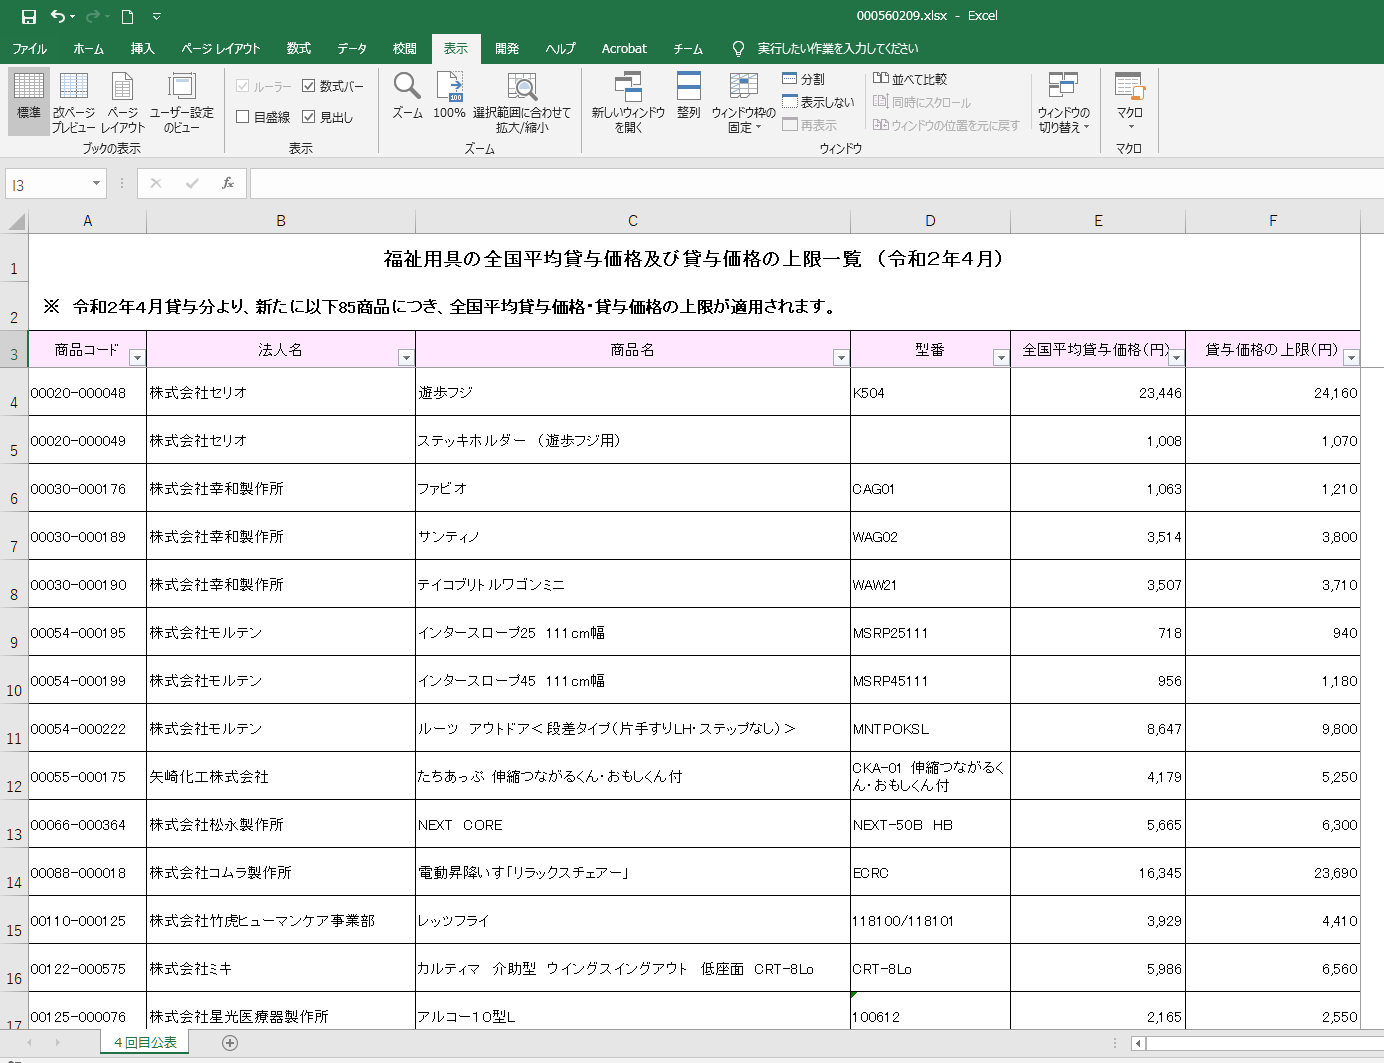The width and height of the screenshot is (1384, 1063).
Task: Click the Save icon in quick access toolbar
Action: pyautogui.click(x=28, y=16)
